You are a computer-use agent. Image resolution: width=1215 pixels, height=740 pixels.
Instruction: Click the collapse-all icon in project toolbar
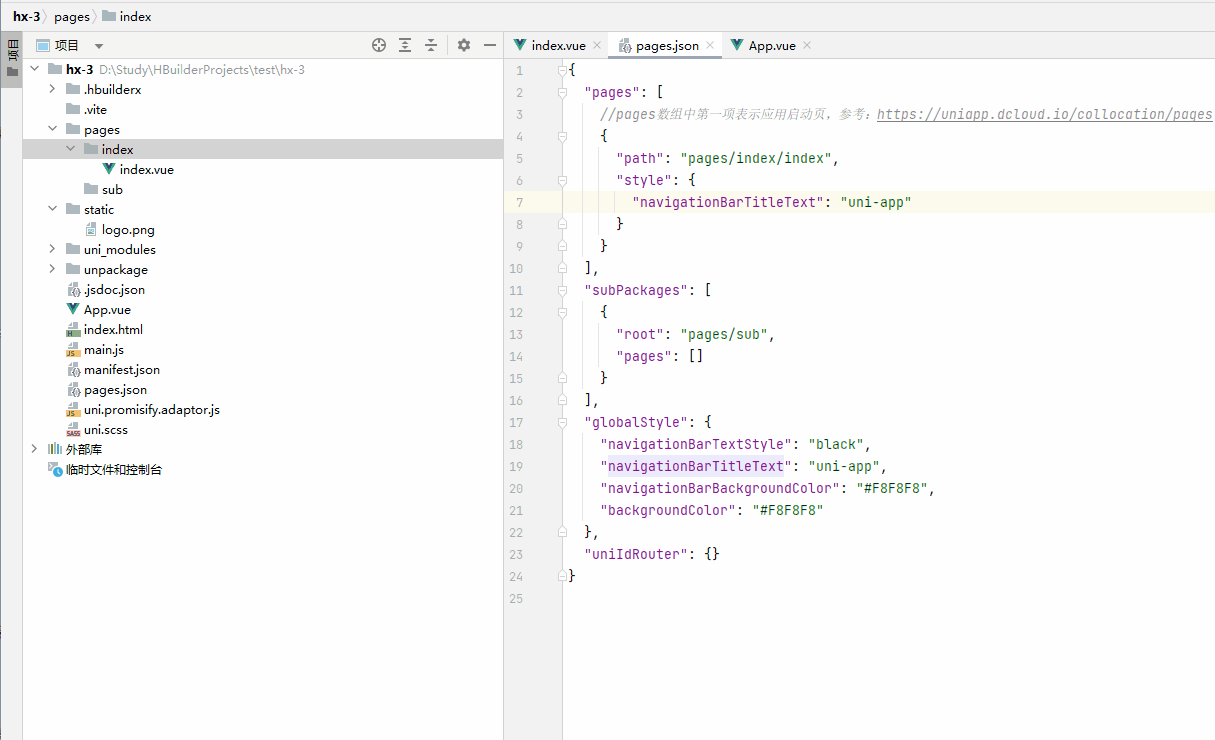tap(430, 45)
